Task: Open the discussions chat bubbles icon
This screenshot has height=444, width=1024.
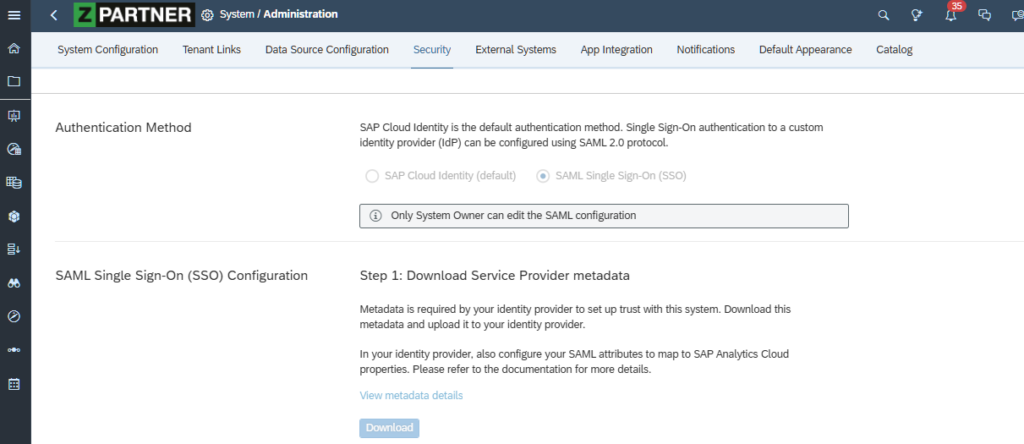Action: 985,15
